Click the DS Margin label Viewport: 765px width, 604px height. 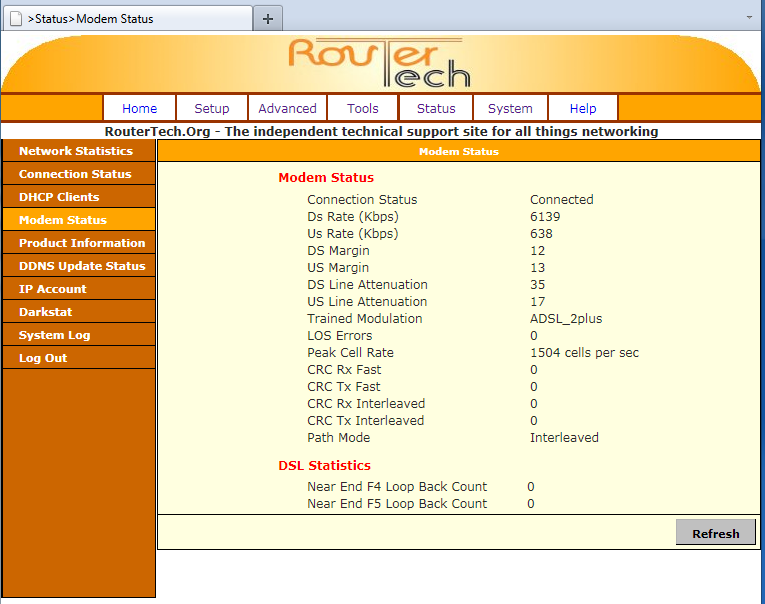[338, 250]
